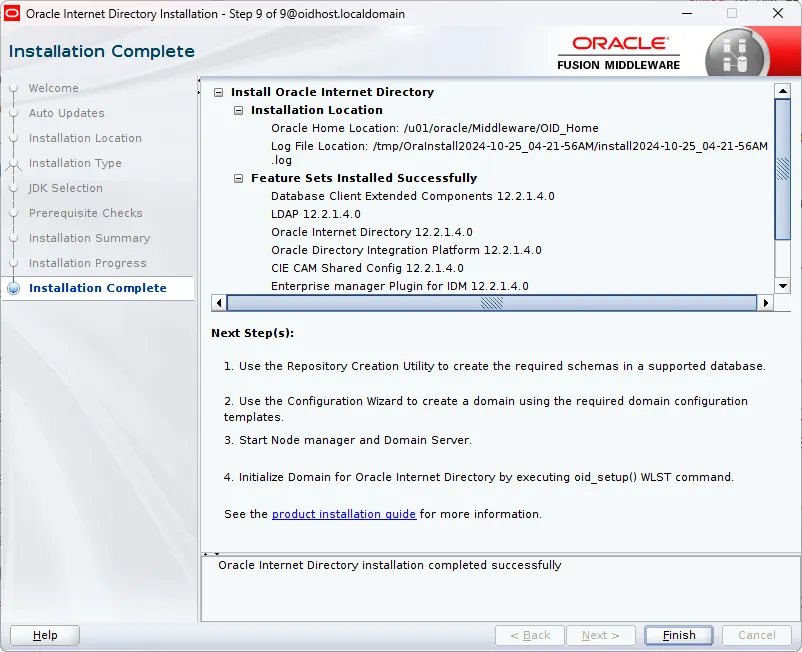Click the Installation Location heading in tree
802x652 pixels.
tap(317, 110)
